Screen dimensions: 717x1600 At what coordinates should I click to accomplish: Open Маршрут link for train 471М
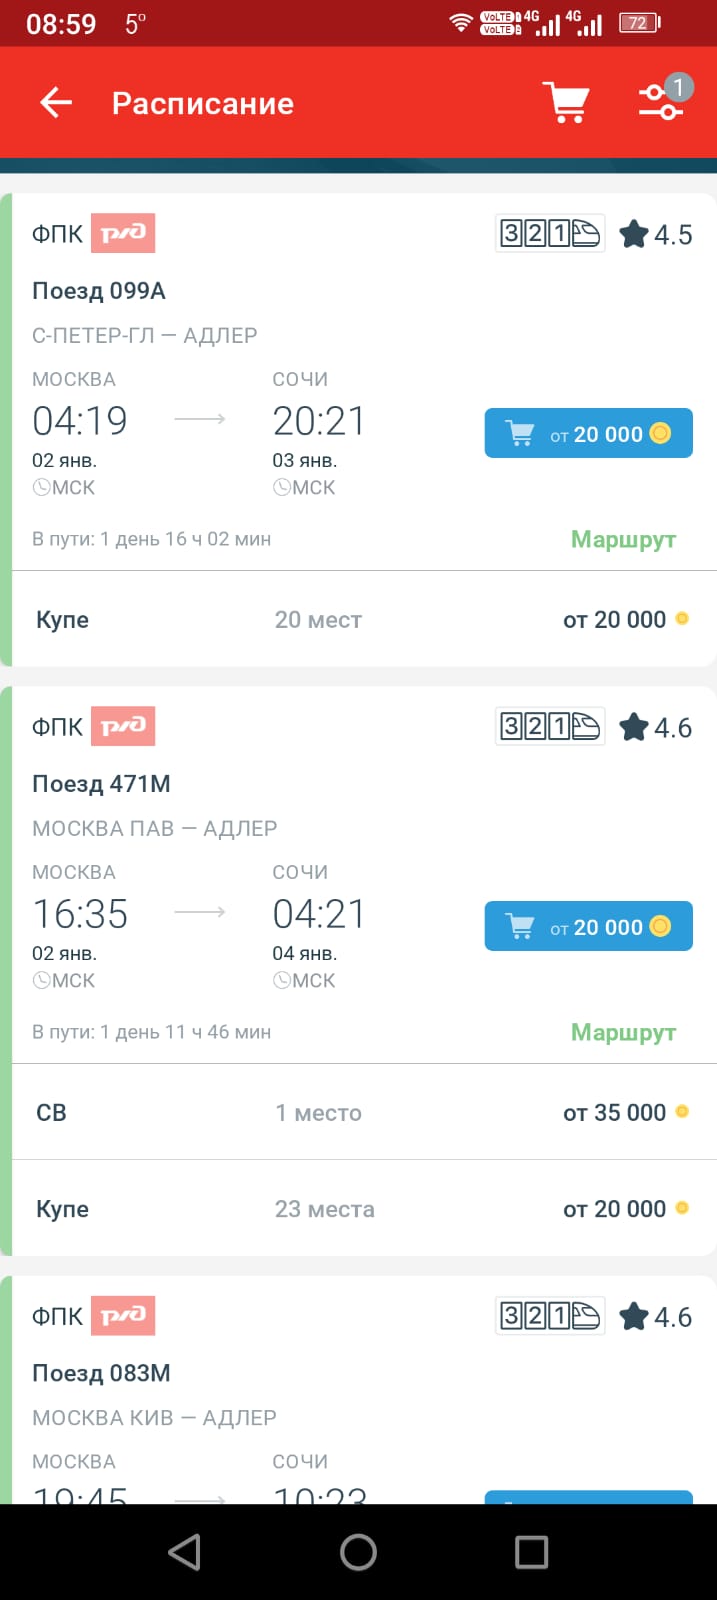click(623, 1032)
